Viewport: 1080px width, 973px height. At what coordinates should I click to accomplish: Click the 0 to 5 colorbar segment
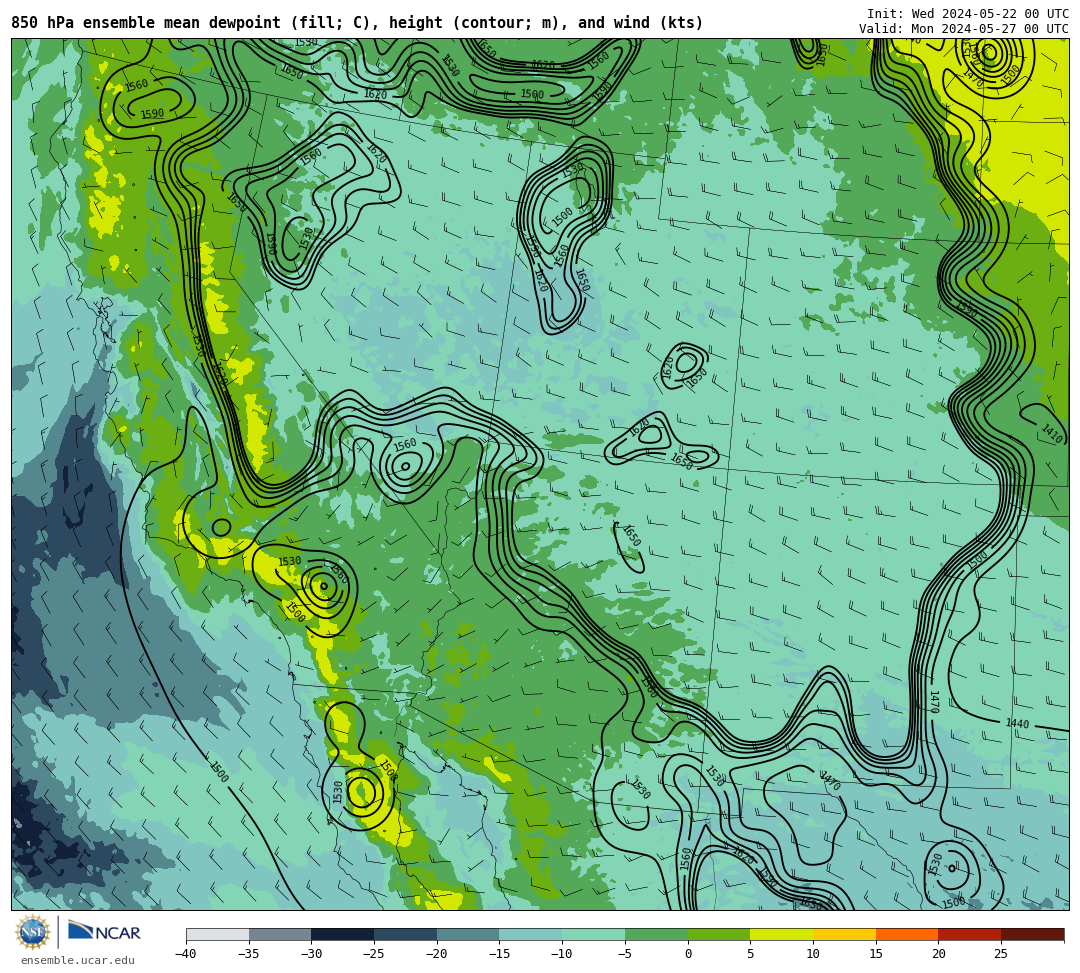[718, 934]
